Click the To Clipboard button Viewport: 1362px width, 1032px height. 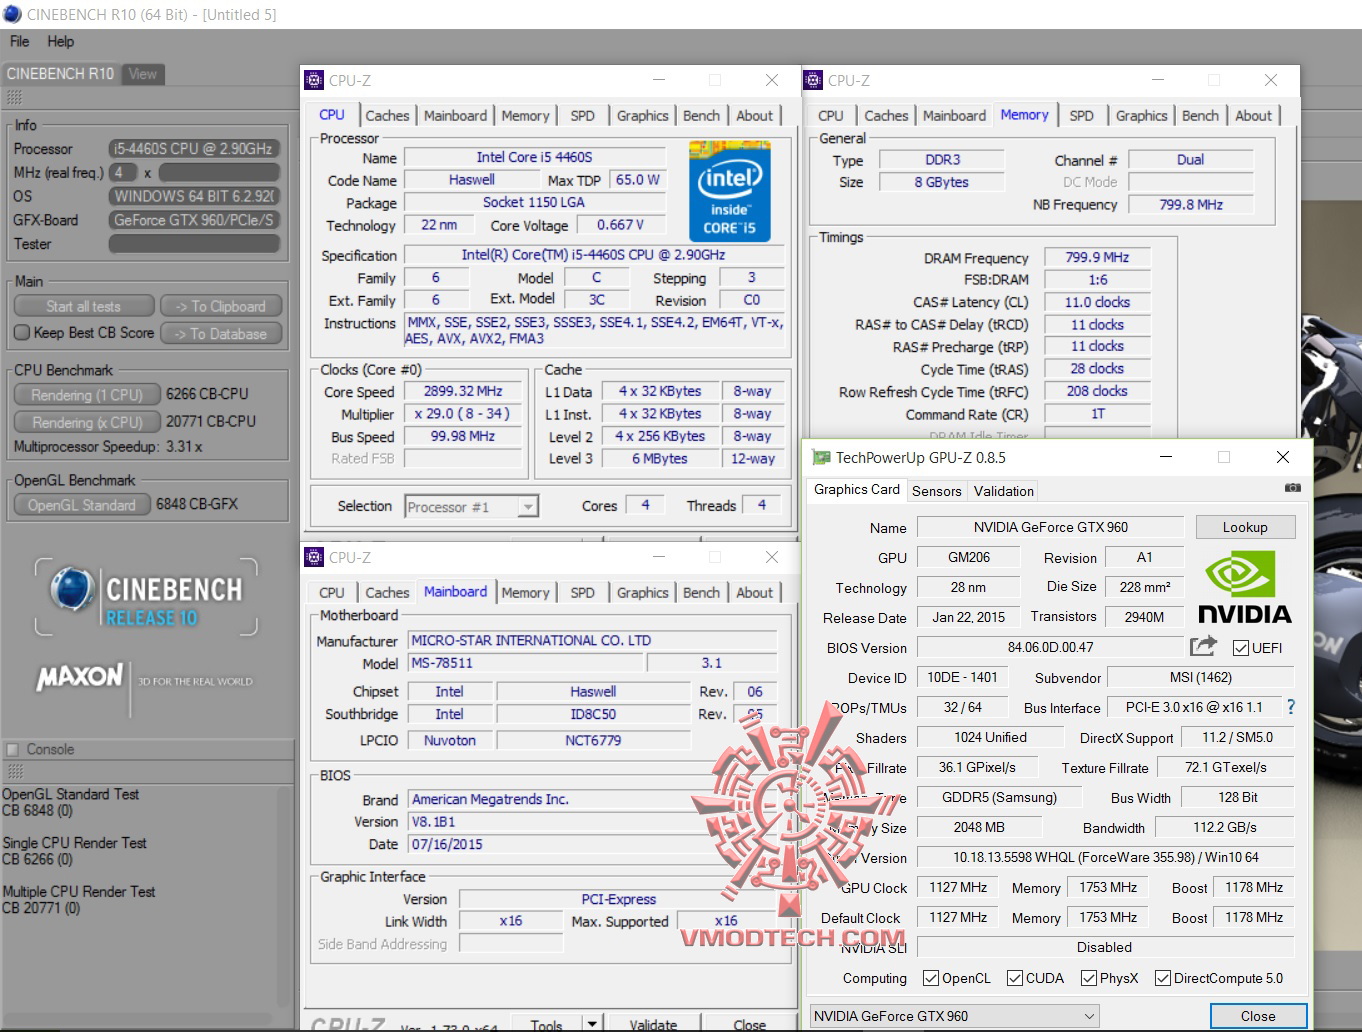pyautogui.click(x=221, y=306)
